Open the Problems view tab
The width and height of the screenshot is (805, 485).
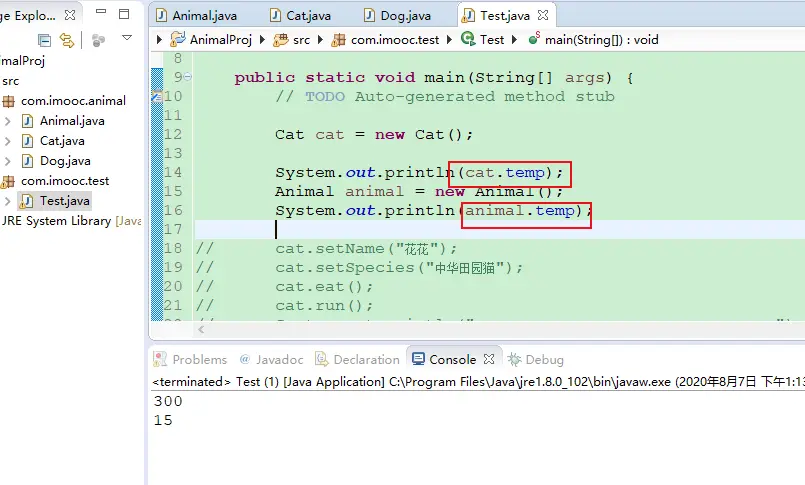199,360
